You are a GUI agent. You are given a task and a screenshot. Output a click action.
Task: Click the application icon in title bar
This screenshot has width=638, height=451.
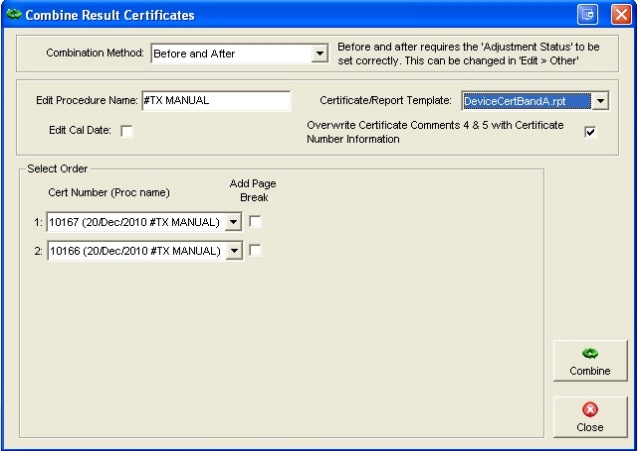click(x=12, y=15)
